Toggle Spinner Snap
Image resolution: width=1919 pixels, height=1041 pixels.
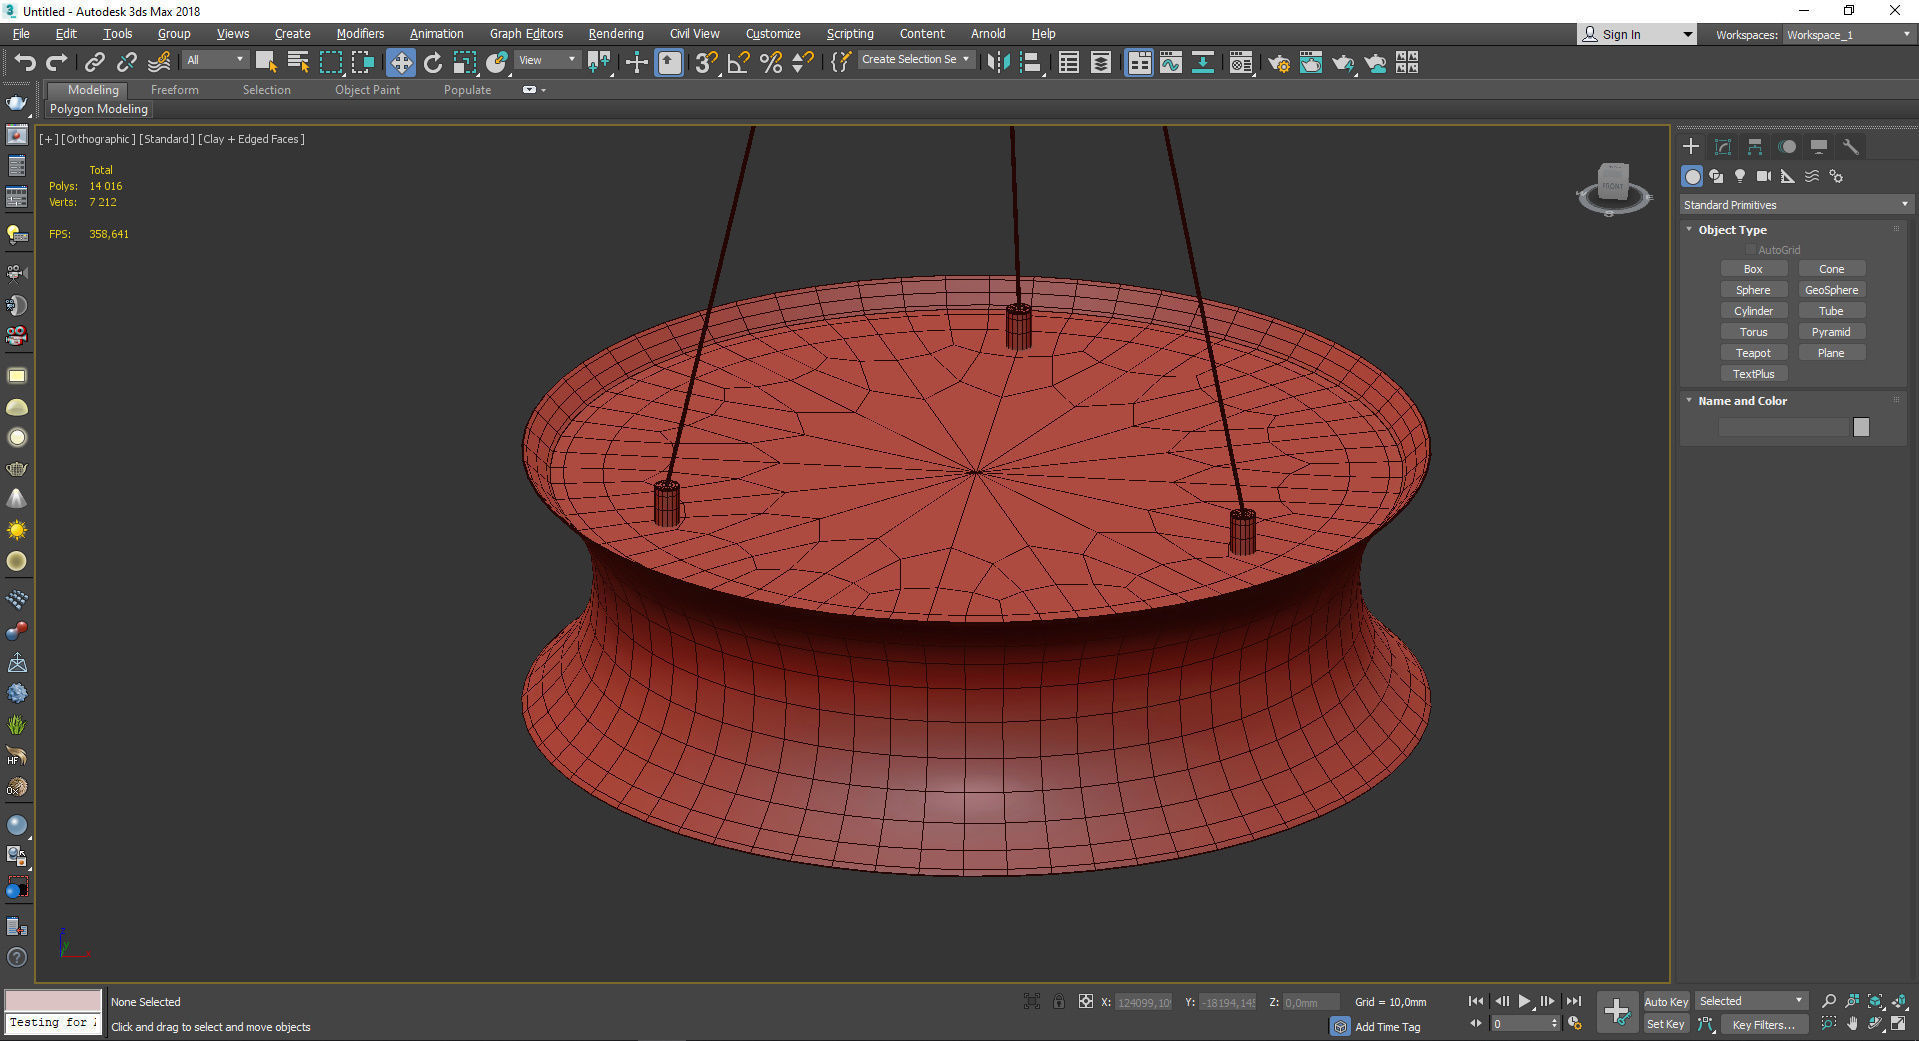point(802,63)
